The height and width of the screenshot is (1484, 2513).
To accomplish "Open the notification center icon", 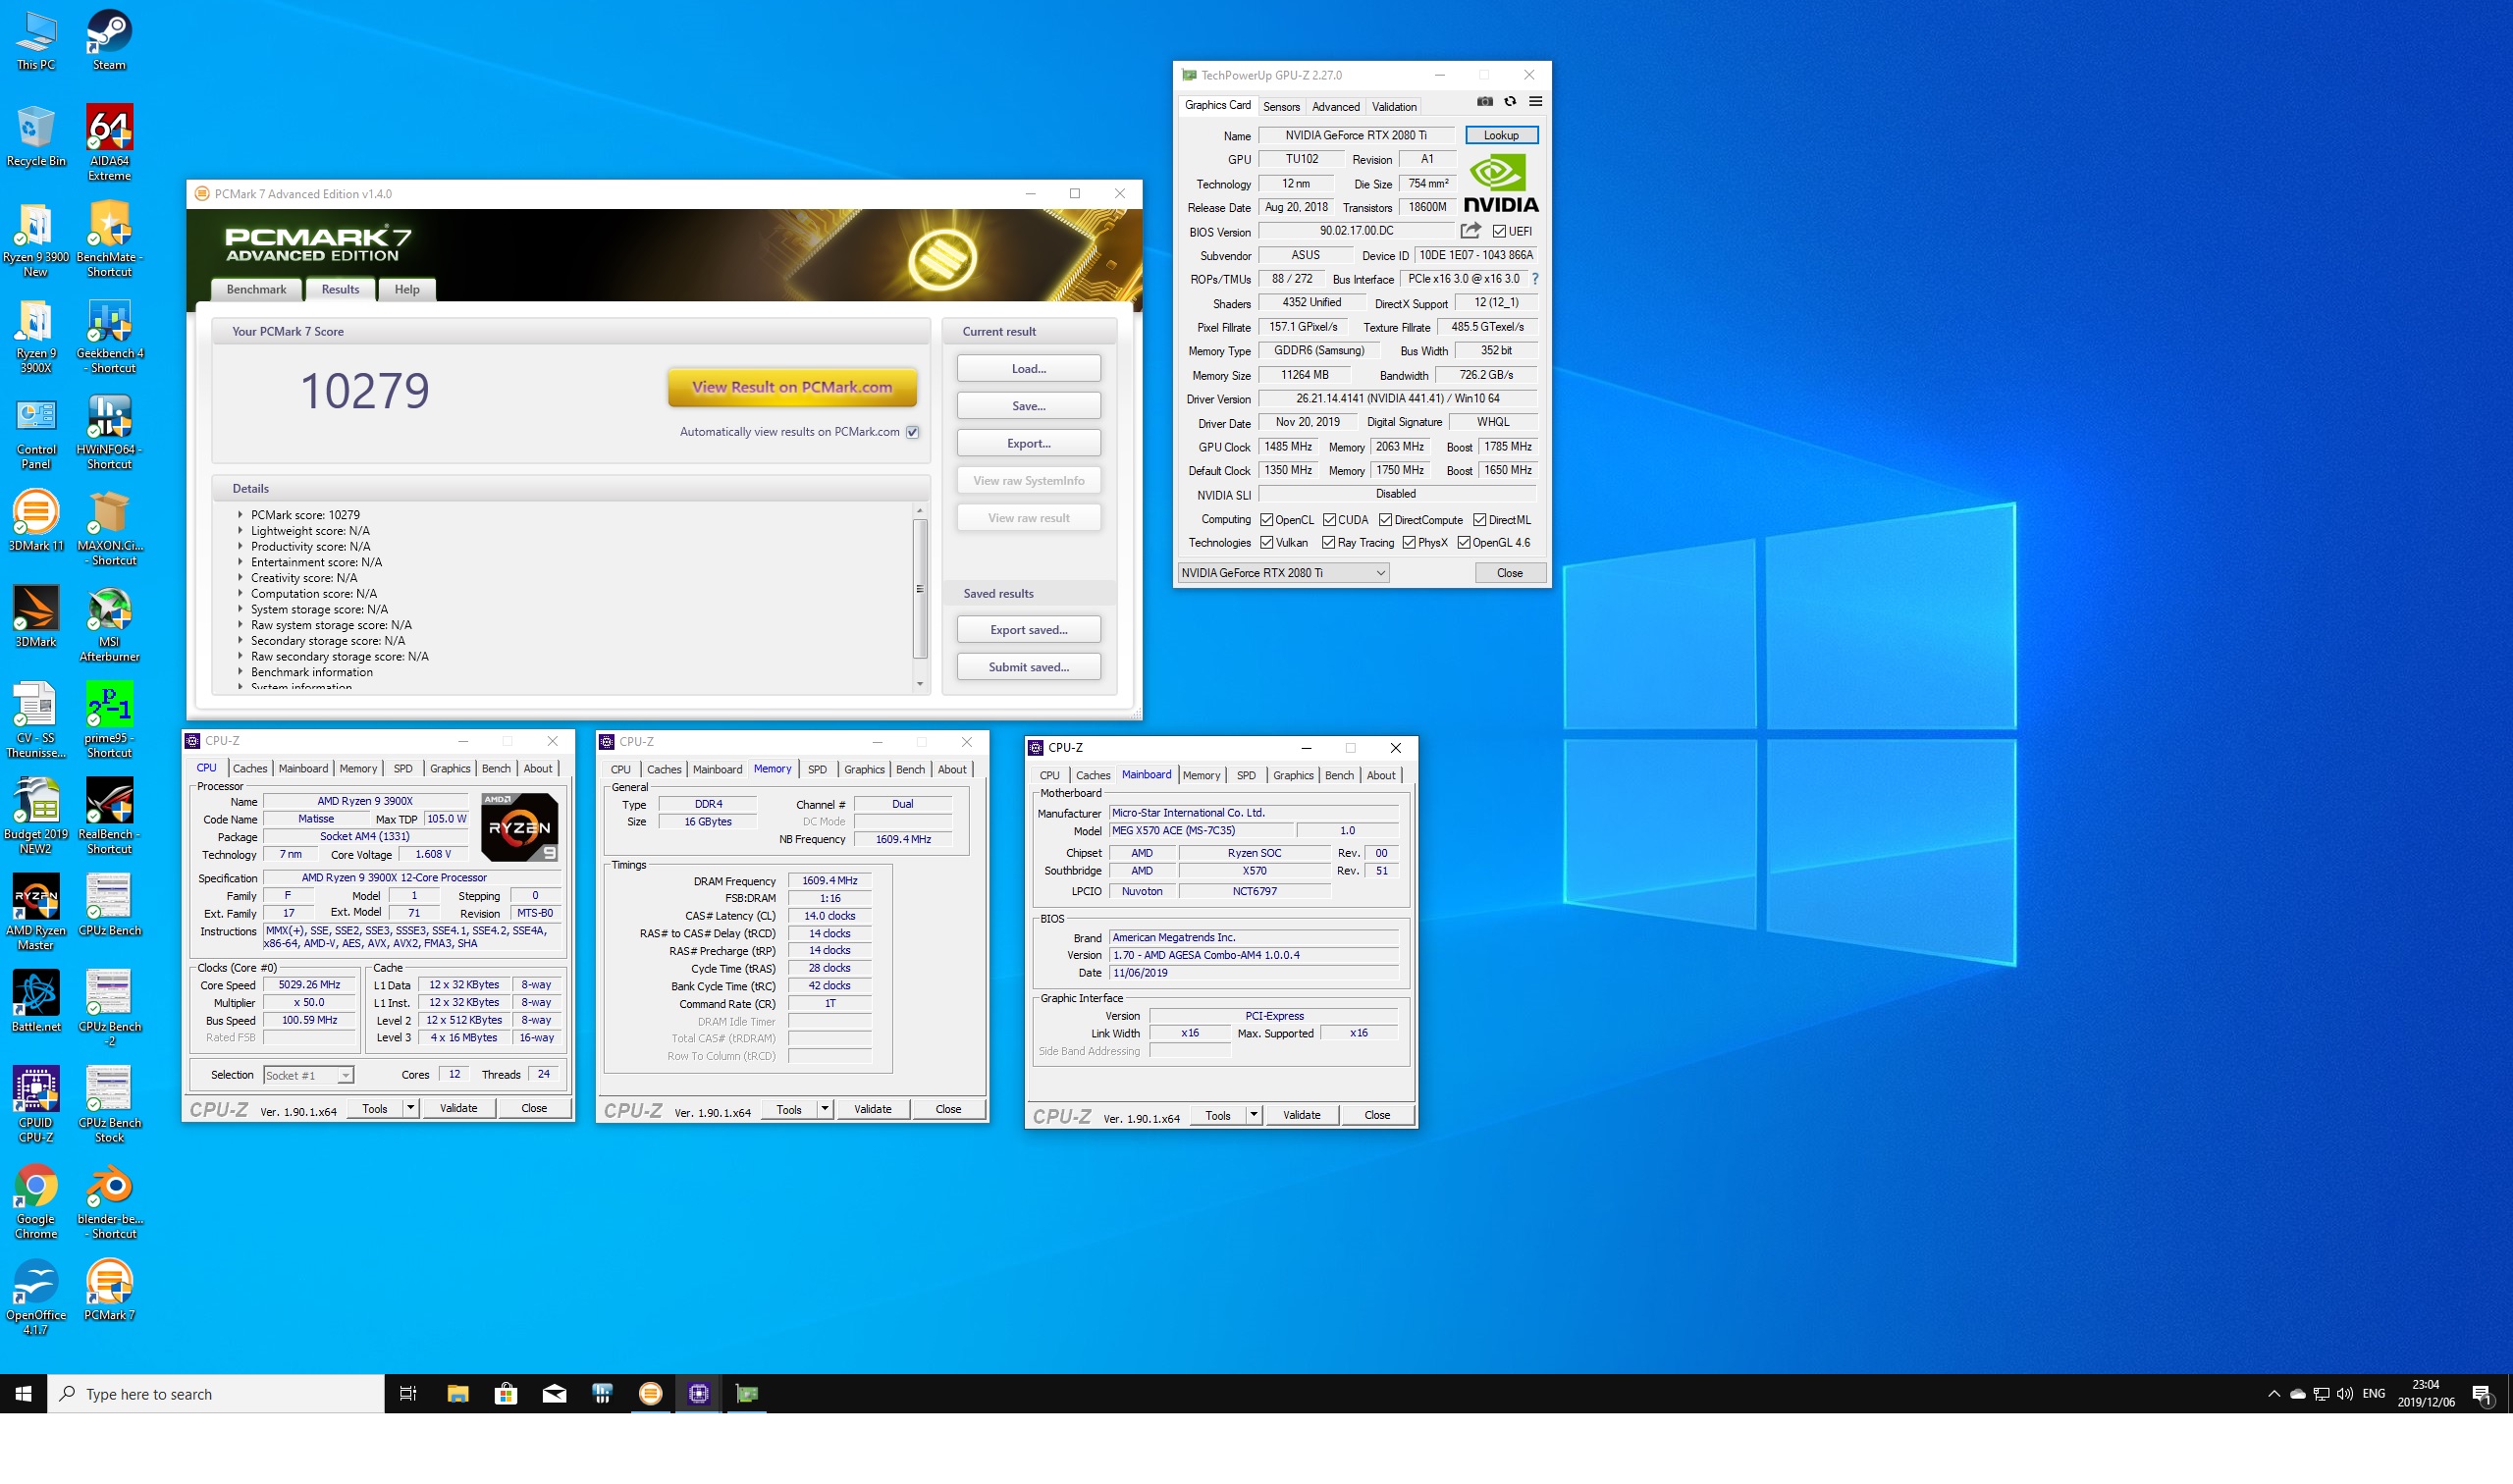I will [2481, 1394].
